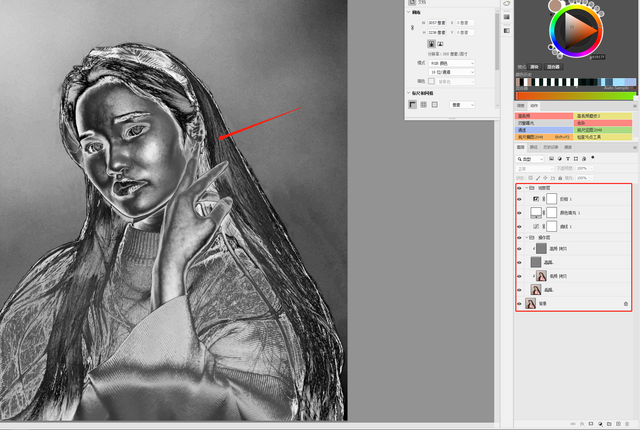Click the ruler corner icon in 标尺和网格
Image resolution: width=640 pixels, height=430 pixels.
coord(413,104)
